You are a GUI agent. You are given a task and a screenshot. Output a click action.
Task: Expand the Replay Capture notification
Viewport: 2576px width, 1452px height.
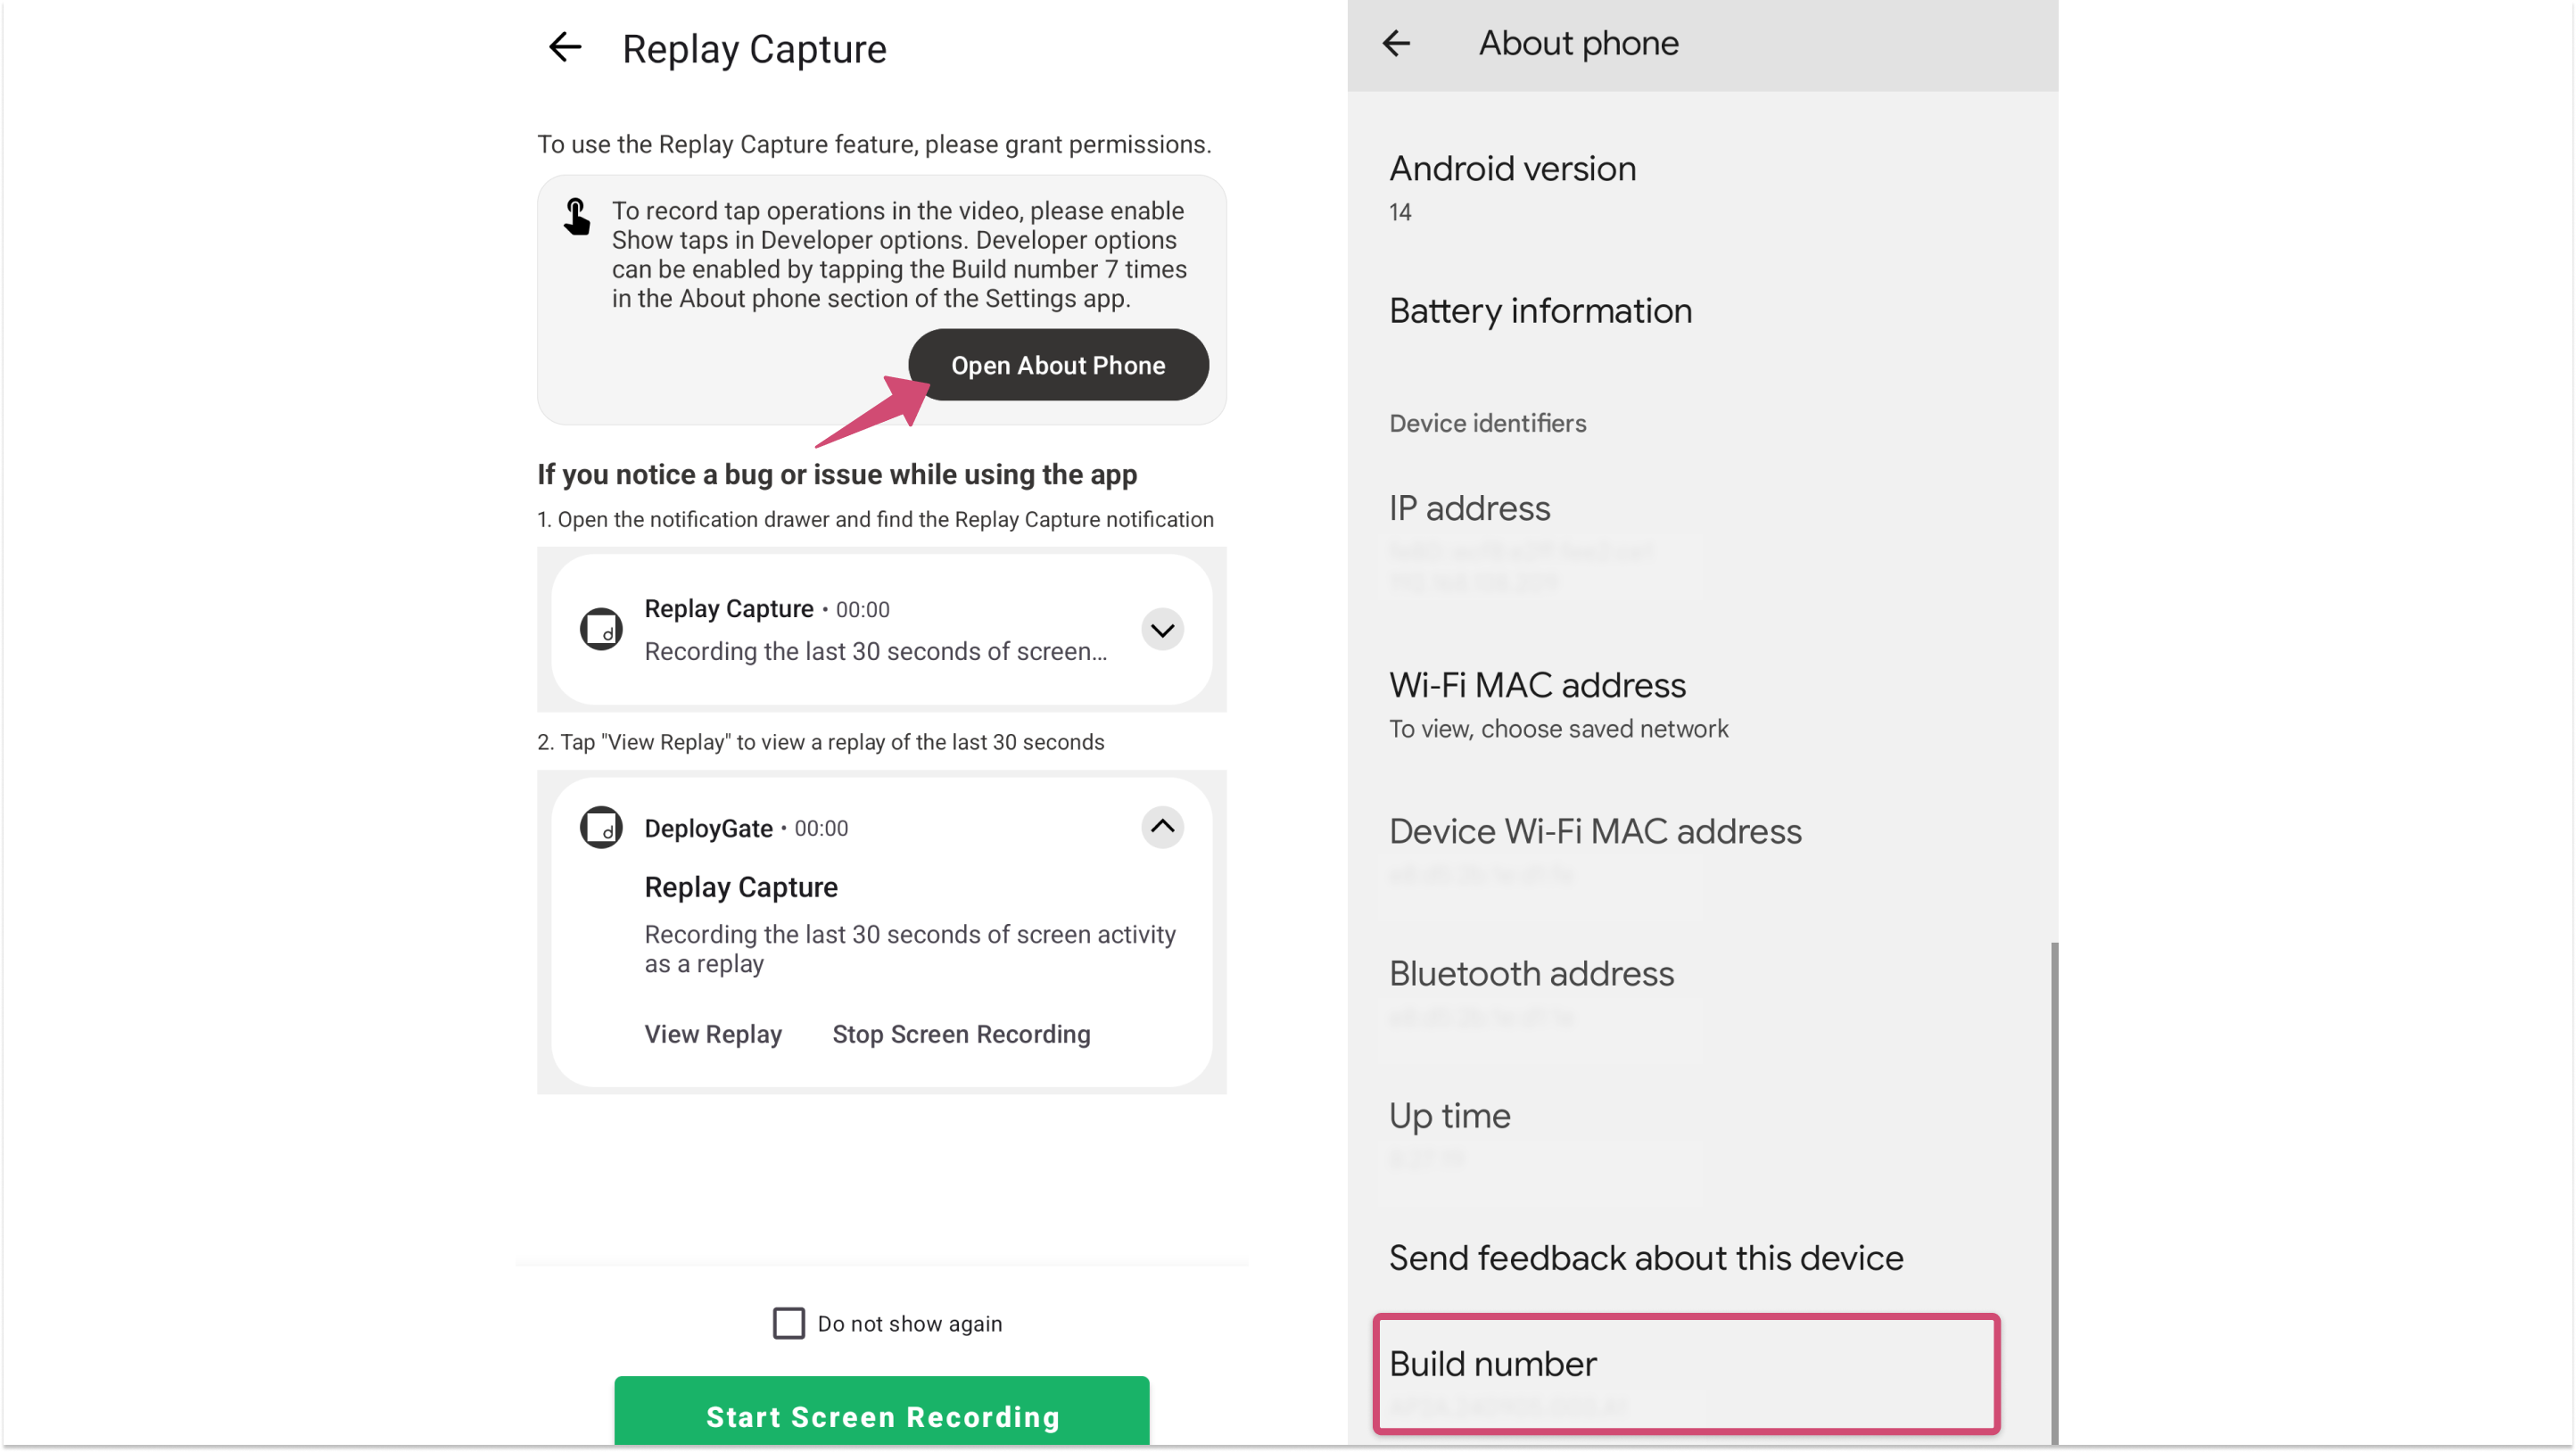pyautogui.click(x=1162, y=630)
